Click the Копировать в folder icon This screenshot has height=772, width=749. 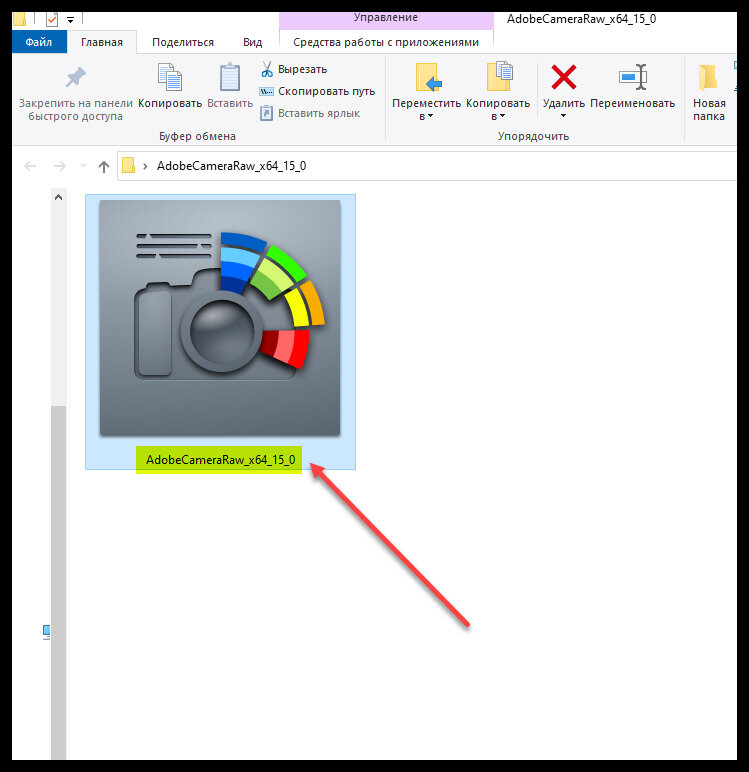(x=499, y=76)
